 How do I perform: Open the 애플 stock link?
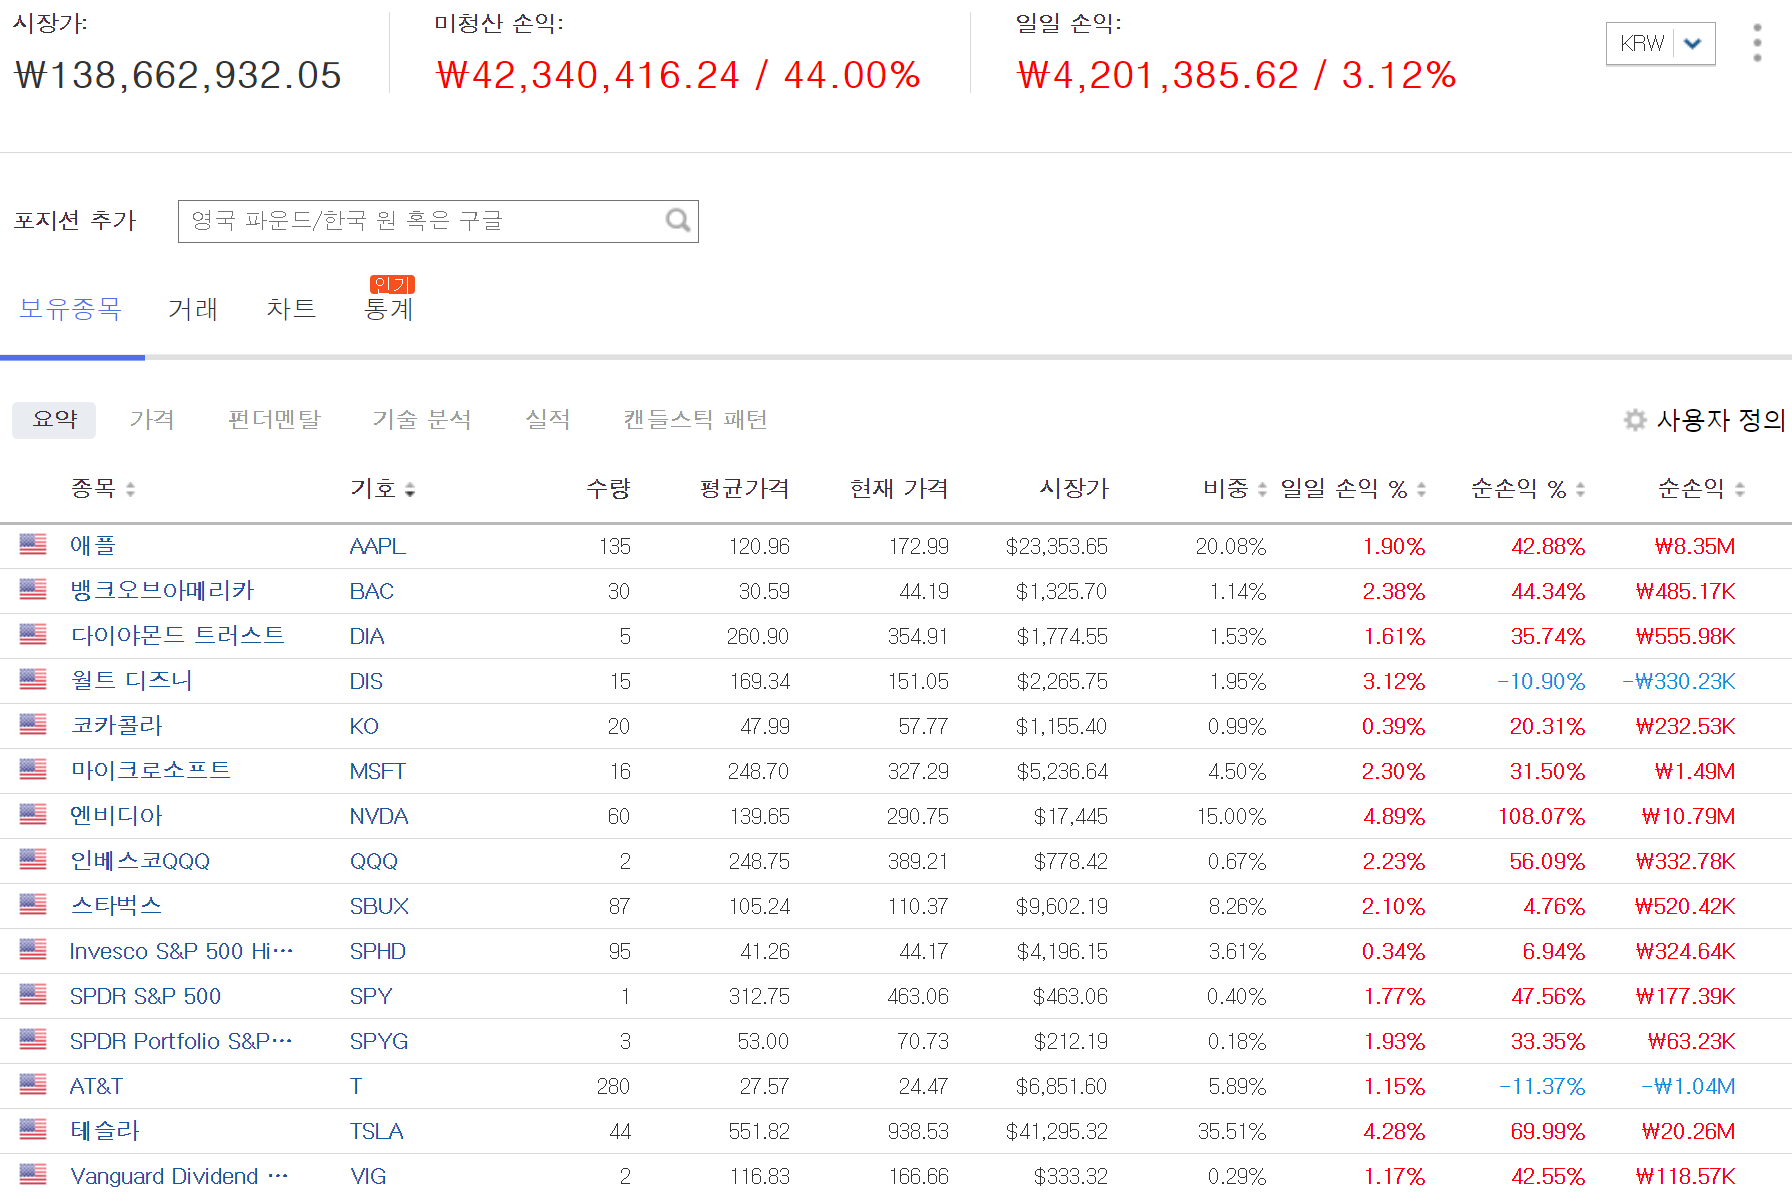(x=93, y=545)
